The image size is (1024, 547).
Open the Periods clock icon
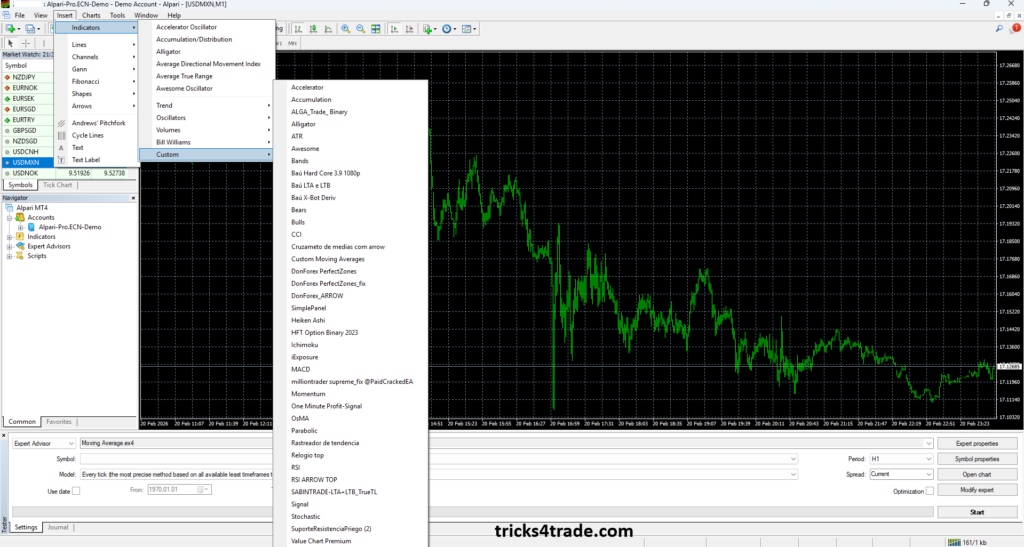[x=447, y=29]
